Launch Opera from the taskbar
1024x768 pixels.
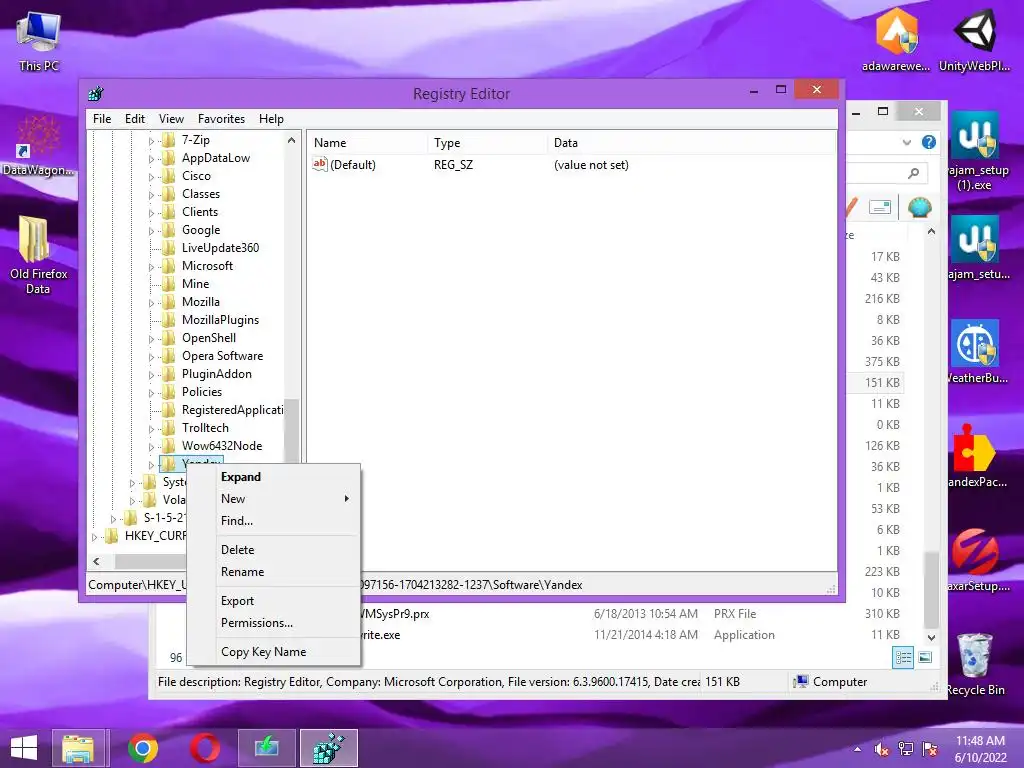[x=204, y=748]
